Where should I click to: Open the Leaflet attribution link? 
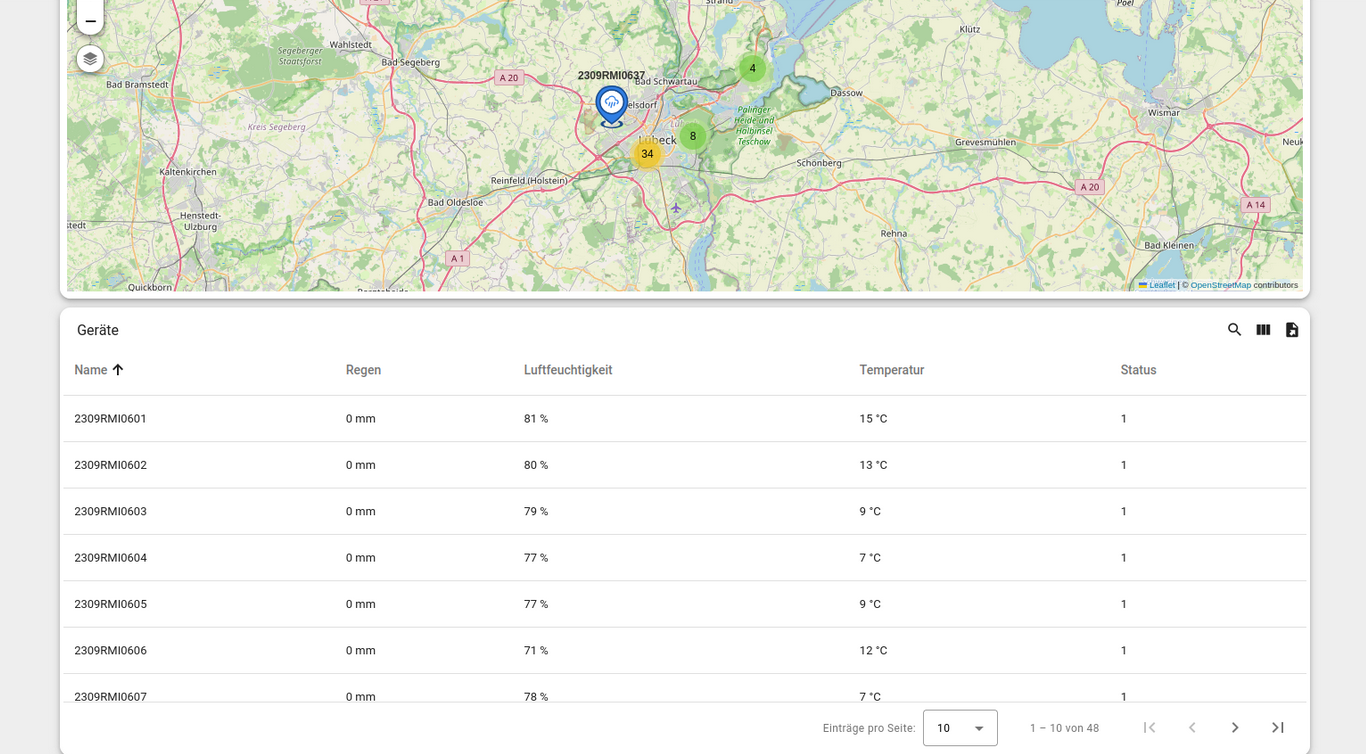coord(1157,285)
